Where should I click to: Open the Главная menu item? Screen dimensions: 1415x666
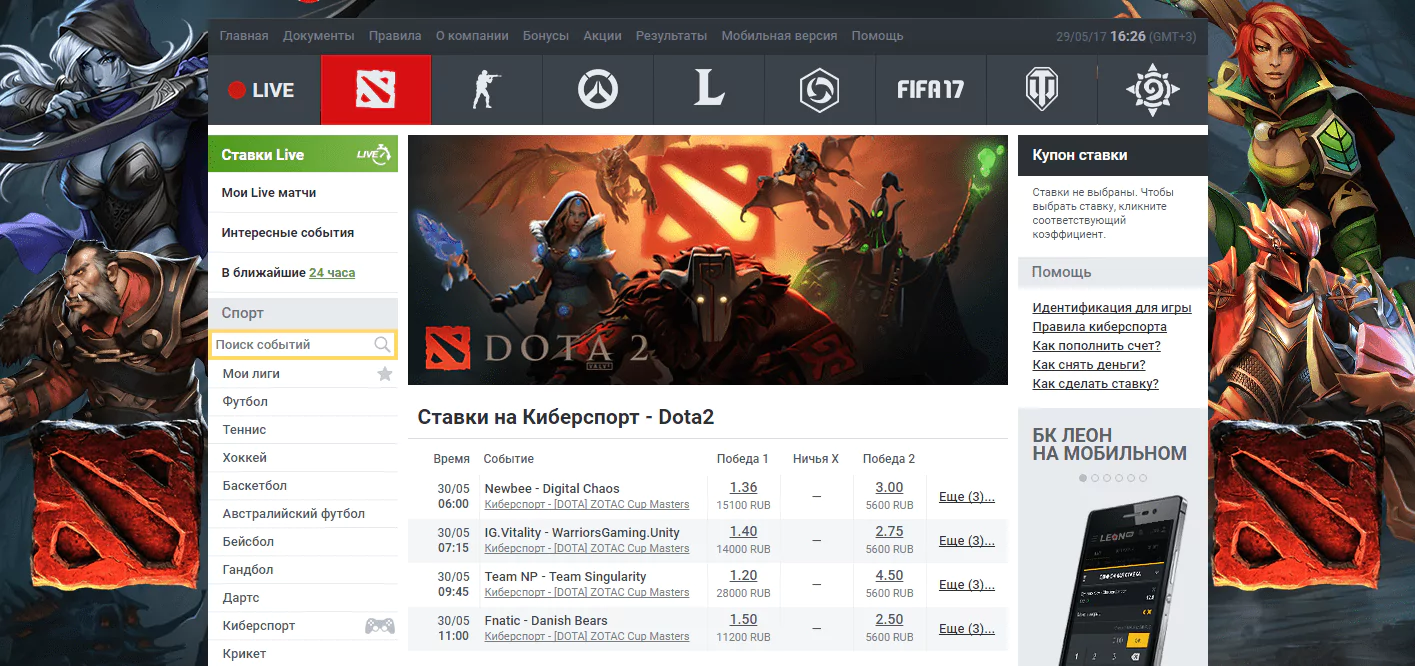pyautogui.click(x=244, y=35)
